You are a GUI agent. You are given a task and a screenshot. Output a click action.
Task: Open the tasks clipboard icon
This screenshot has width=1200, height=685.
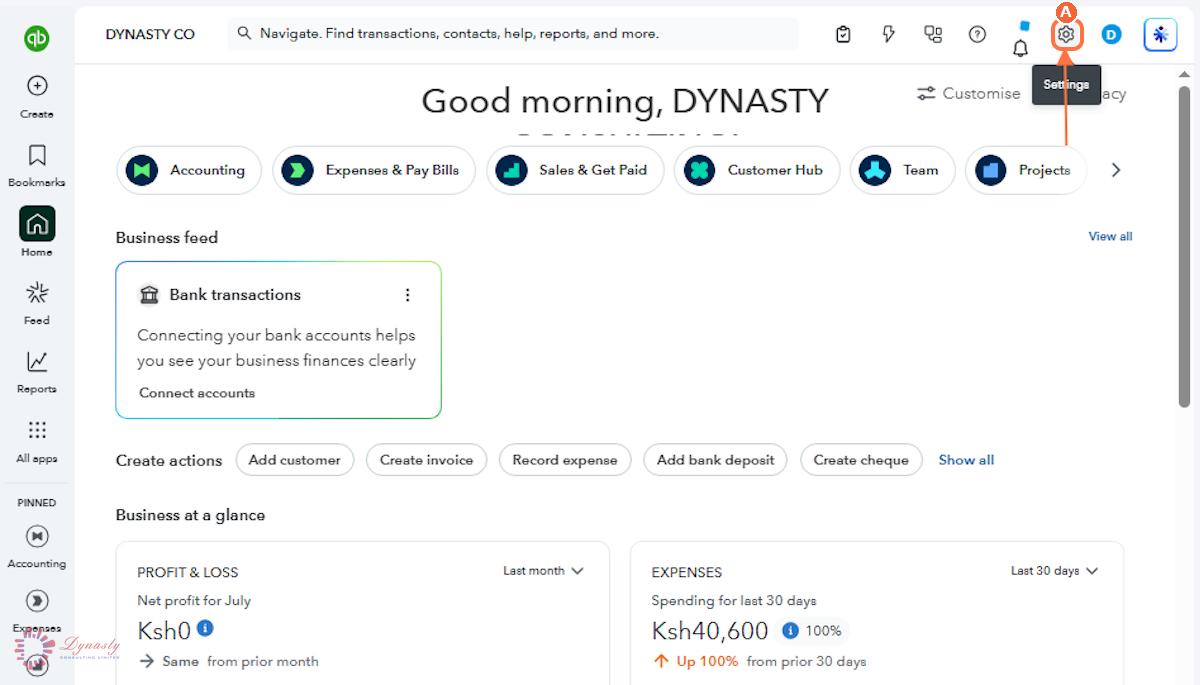pyautogui.click(x=843, y=35)
